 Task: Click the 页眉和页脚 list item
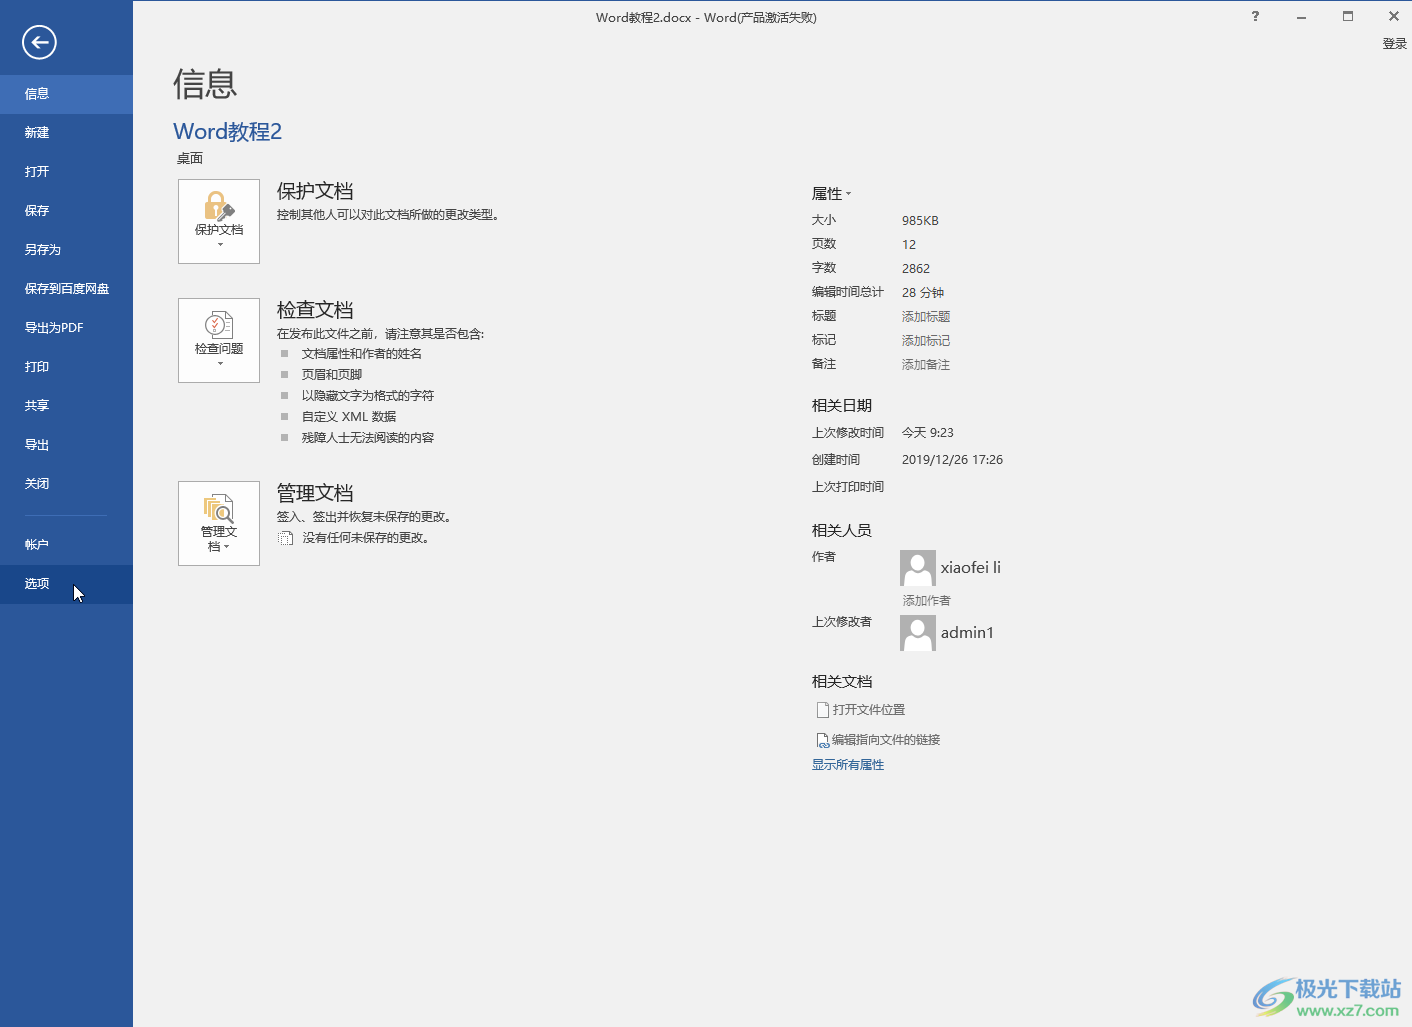(x=332, y=375)
